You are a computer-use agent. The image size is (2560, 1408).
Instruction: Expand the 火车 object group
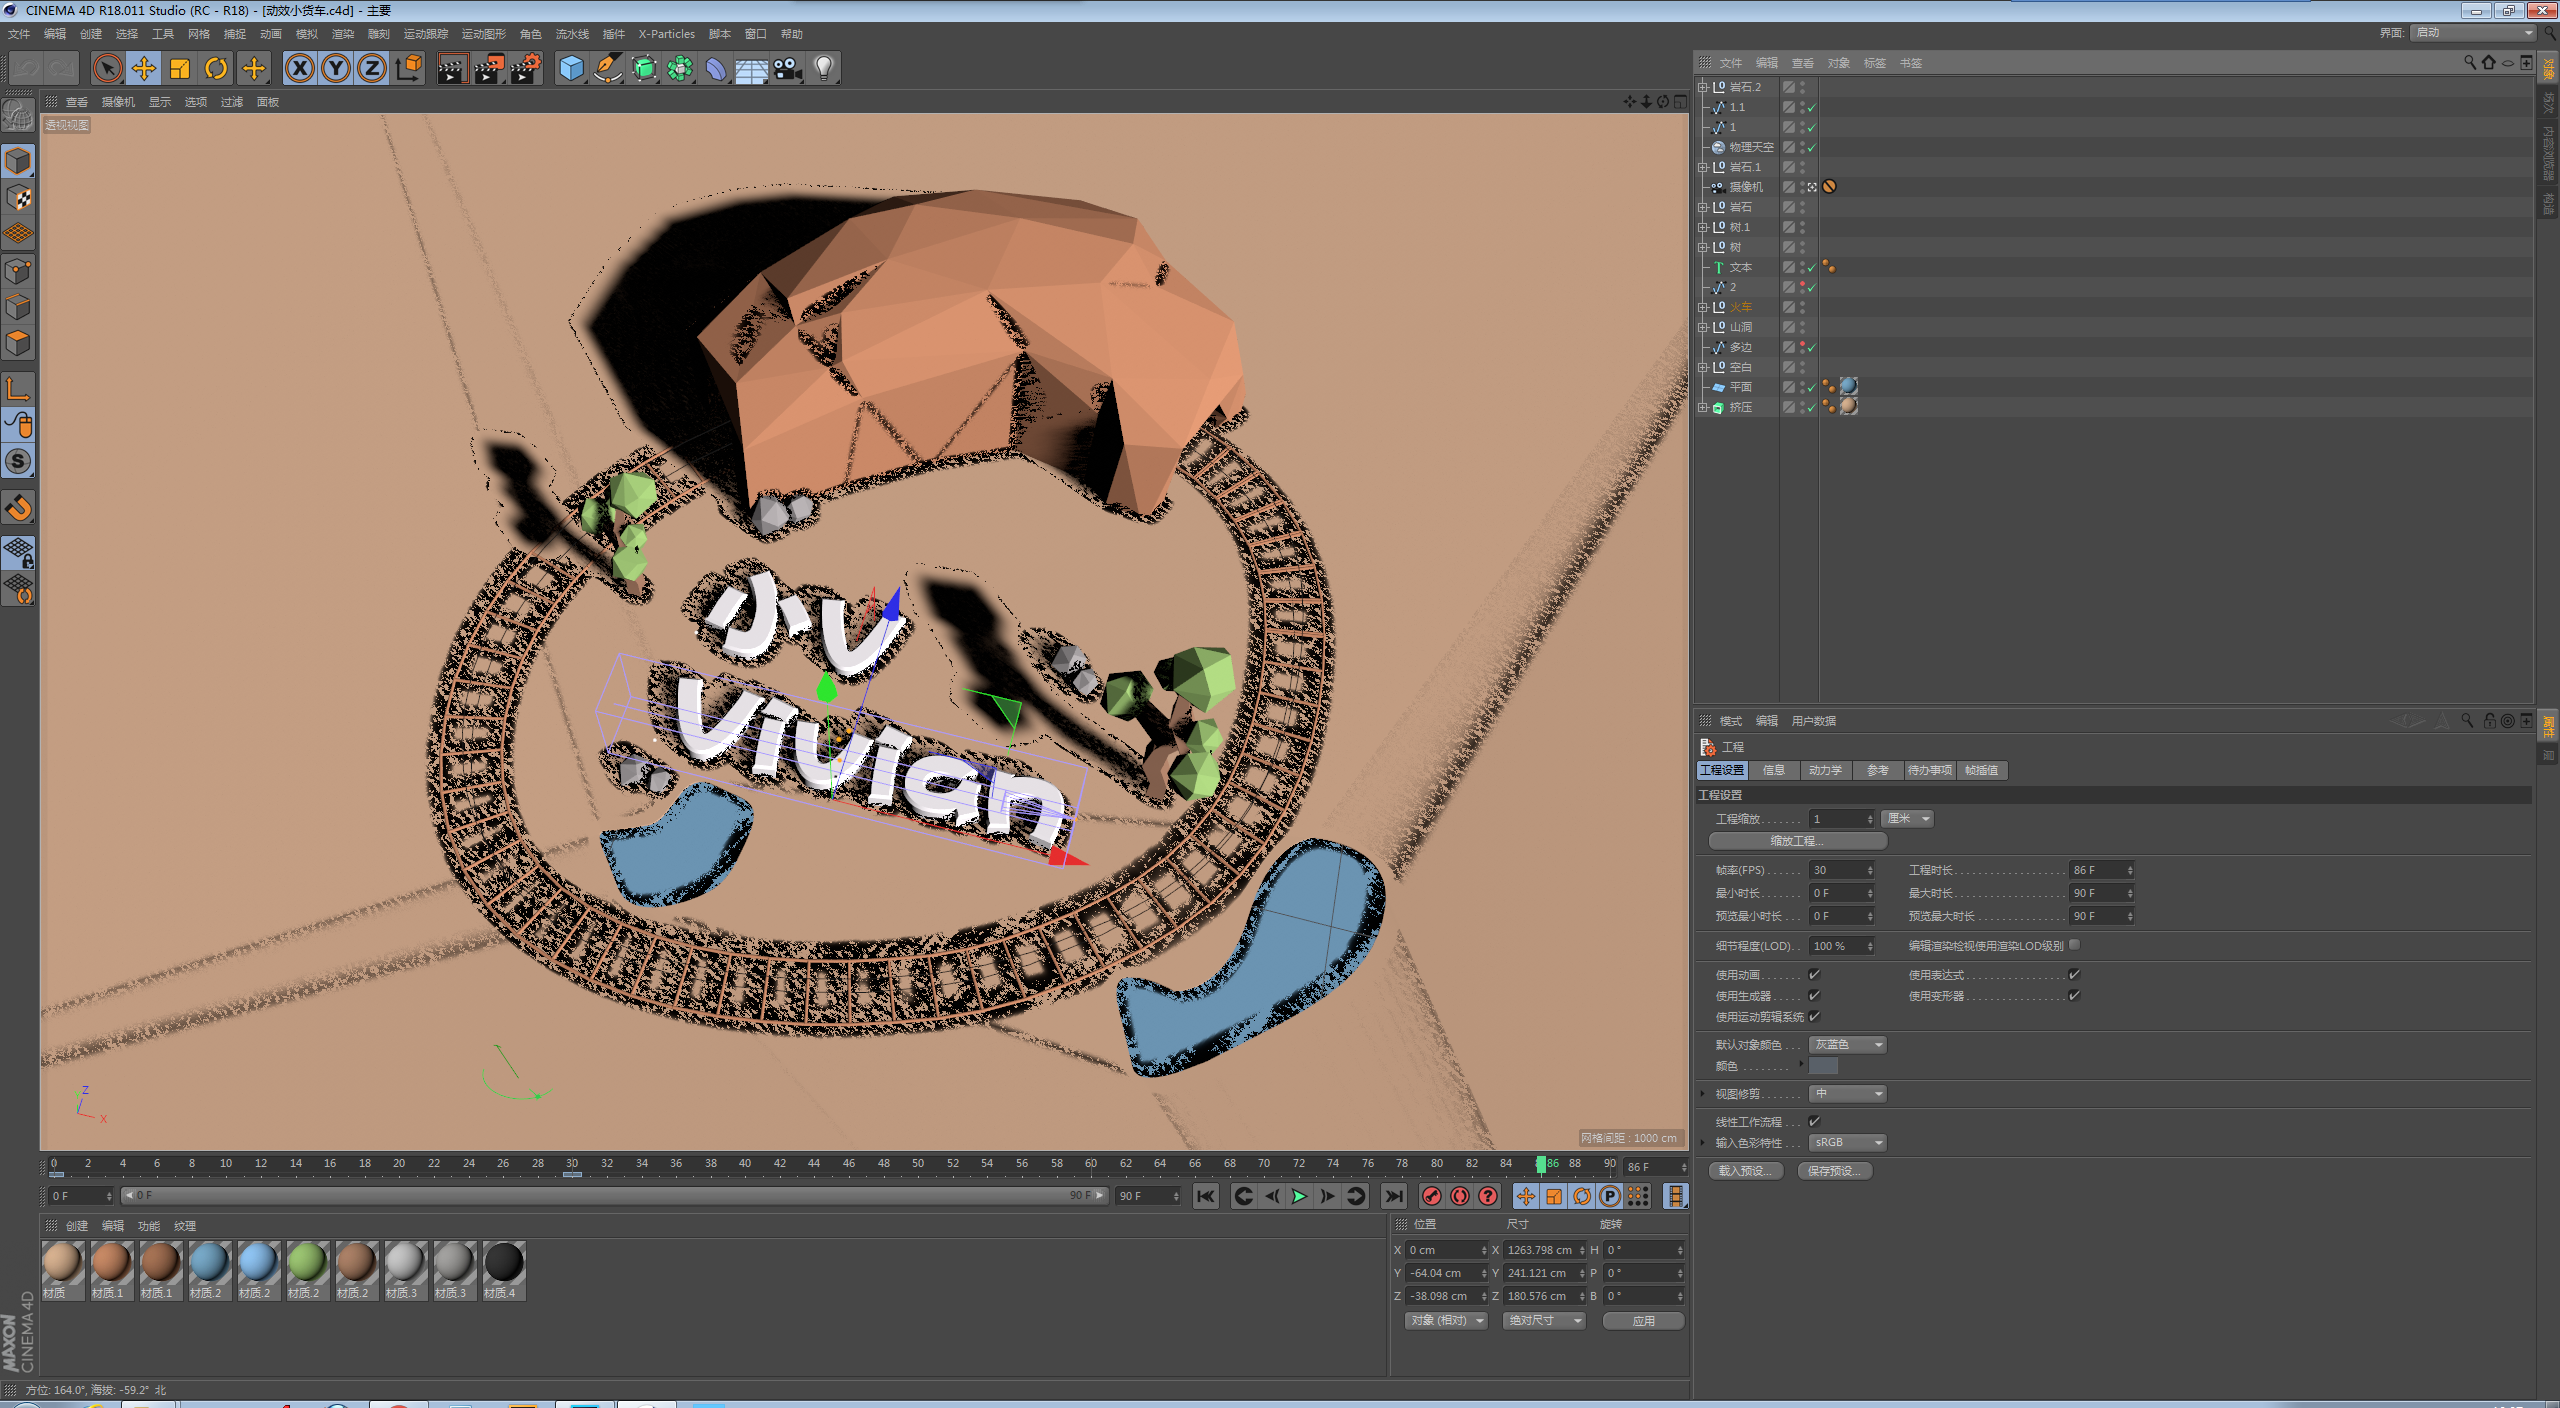coord(1702,307)
